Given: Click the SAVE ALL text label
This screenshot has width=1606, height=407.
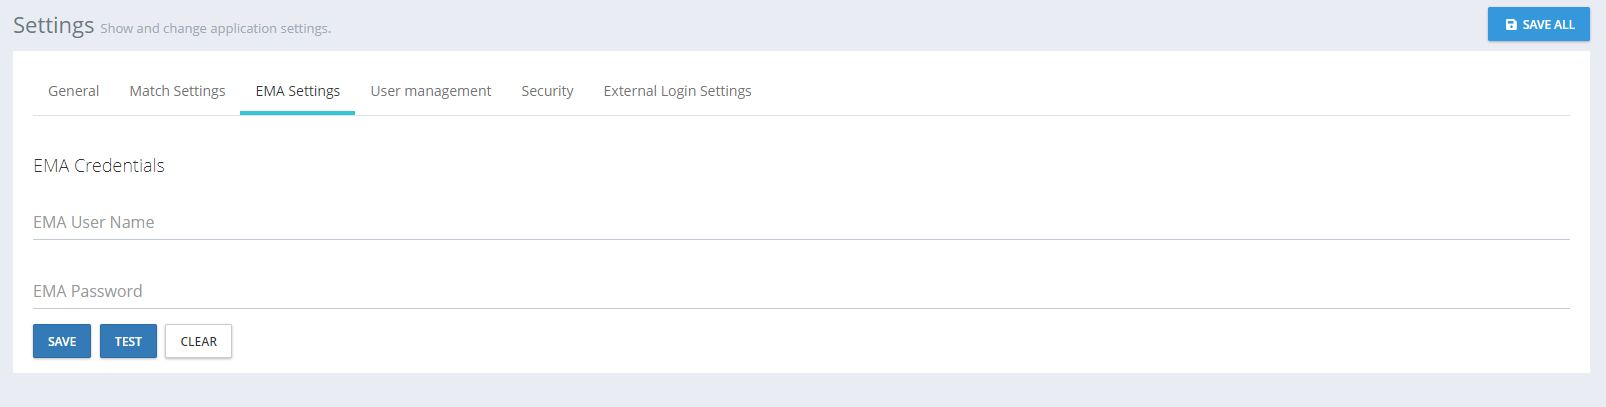Looking at the screenshot, I should point(1548,25).
